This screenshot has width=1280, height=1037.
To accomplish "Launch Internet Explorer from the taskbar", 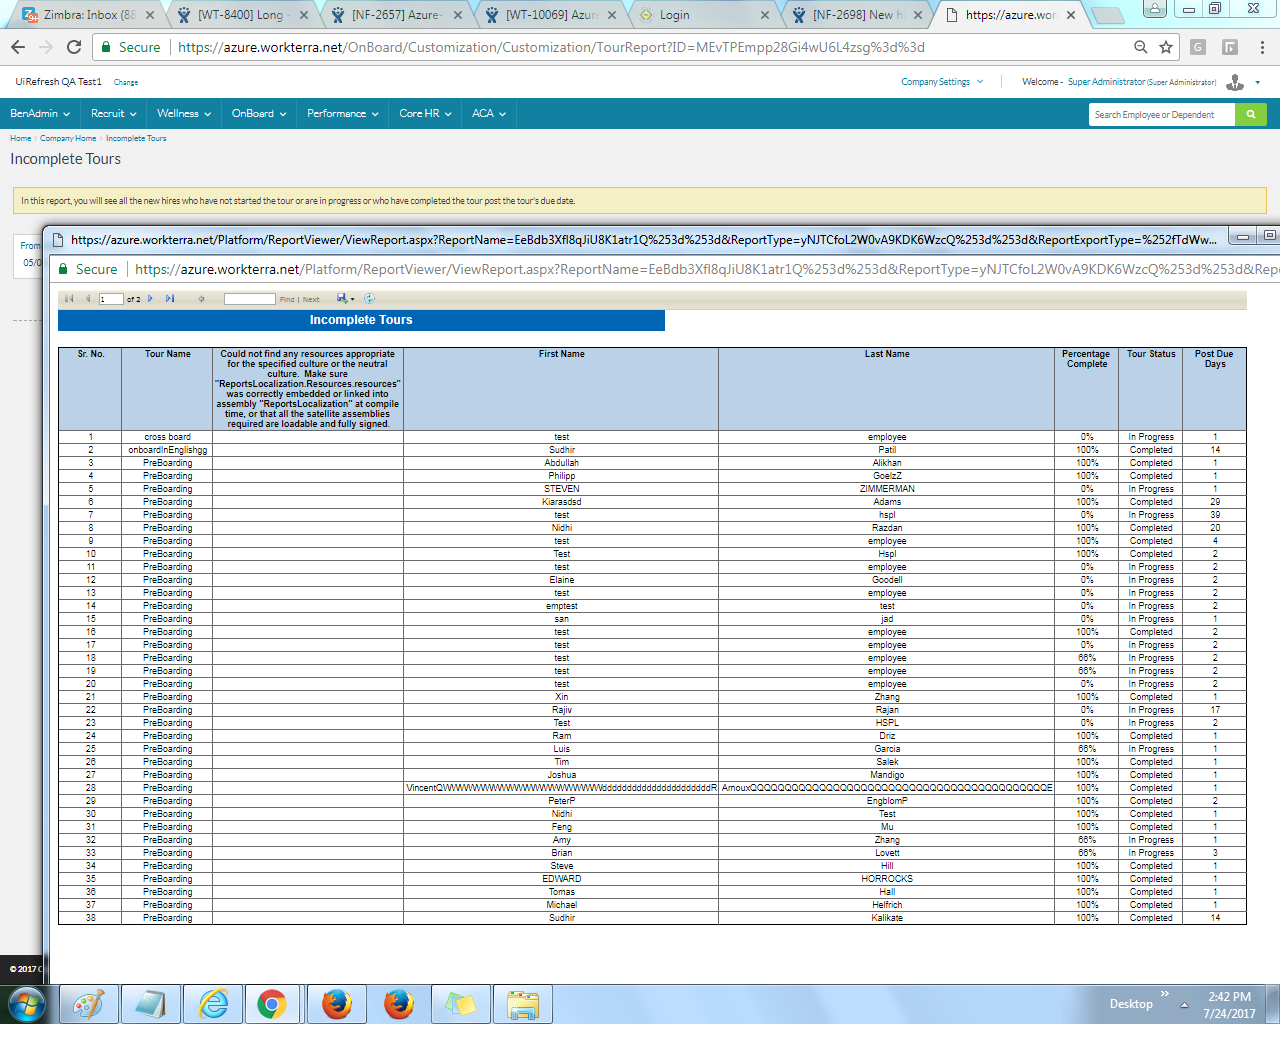I will point(213,1004).
